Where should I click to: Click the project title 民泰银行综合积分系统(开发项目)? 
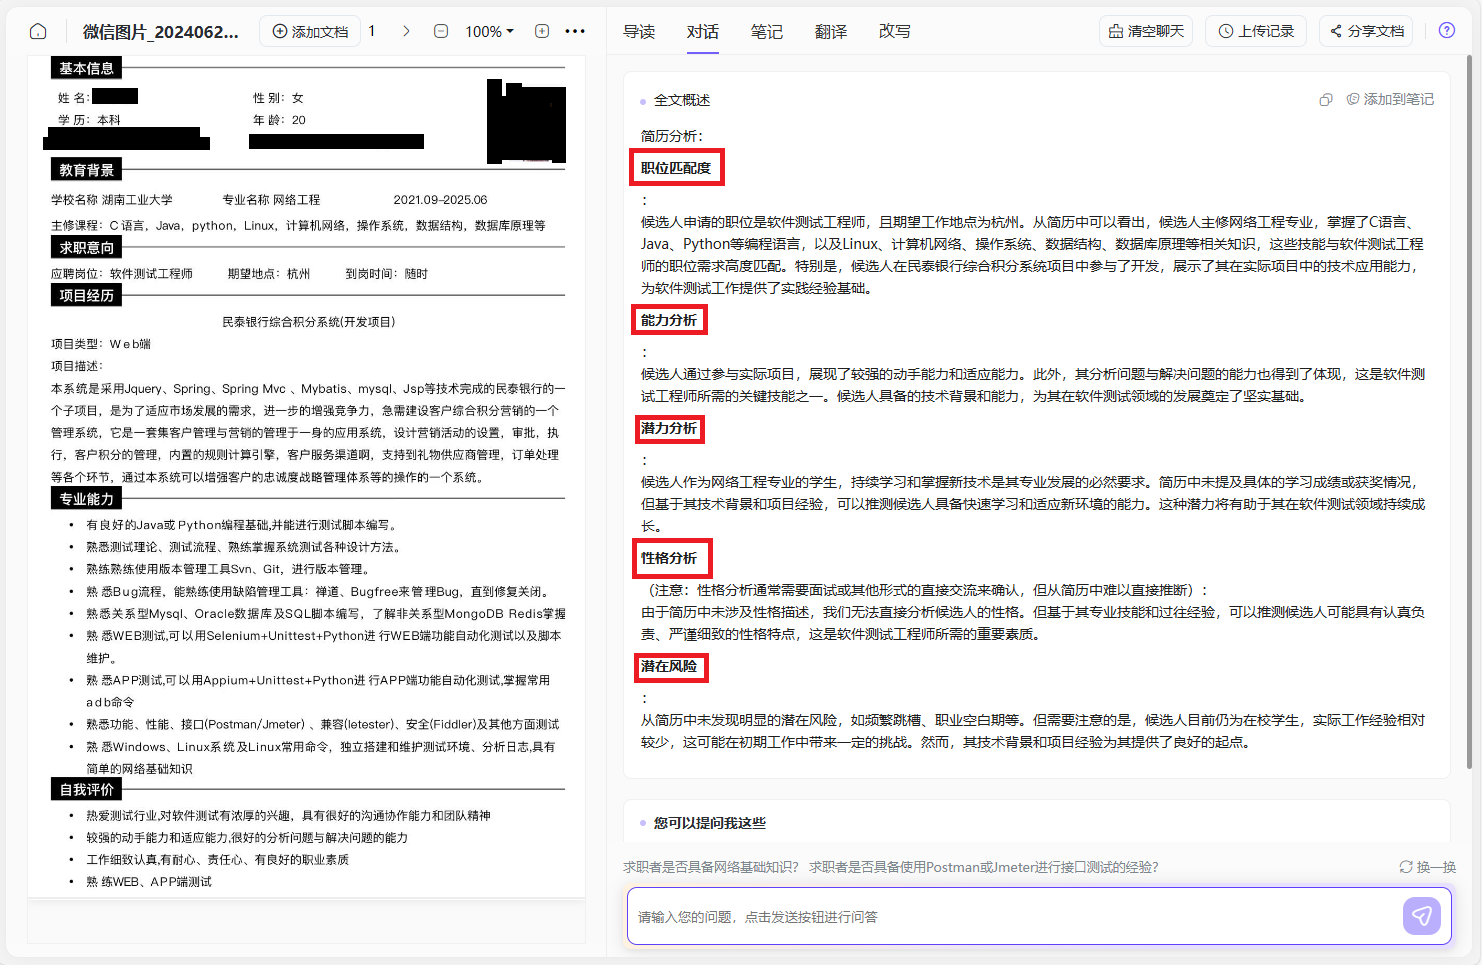[308, 322]
